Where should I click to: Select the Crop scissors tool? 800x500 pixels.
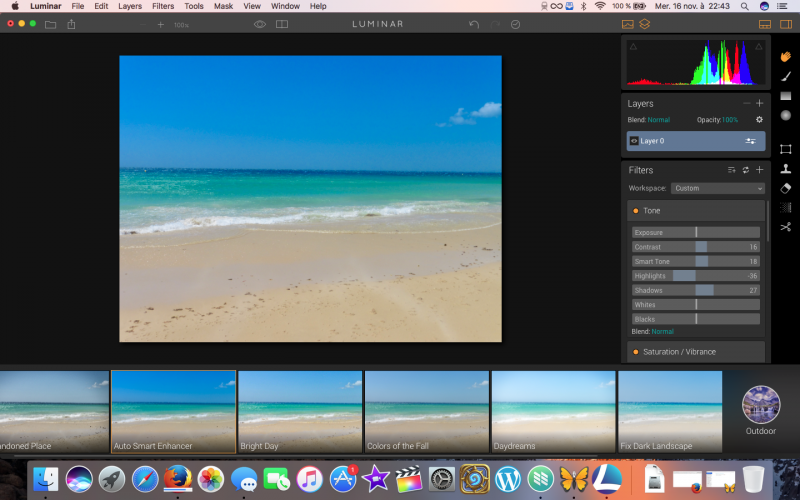point(786,227)
